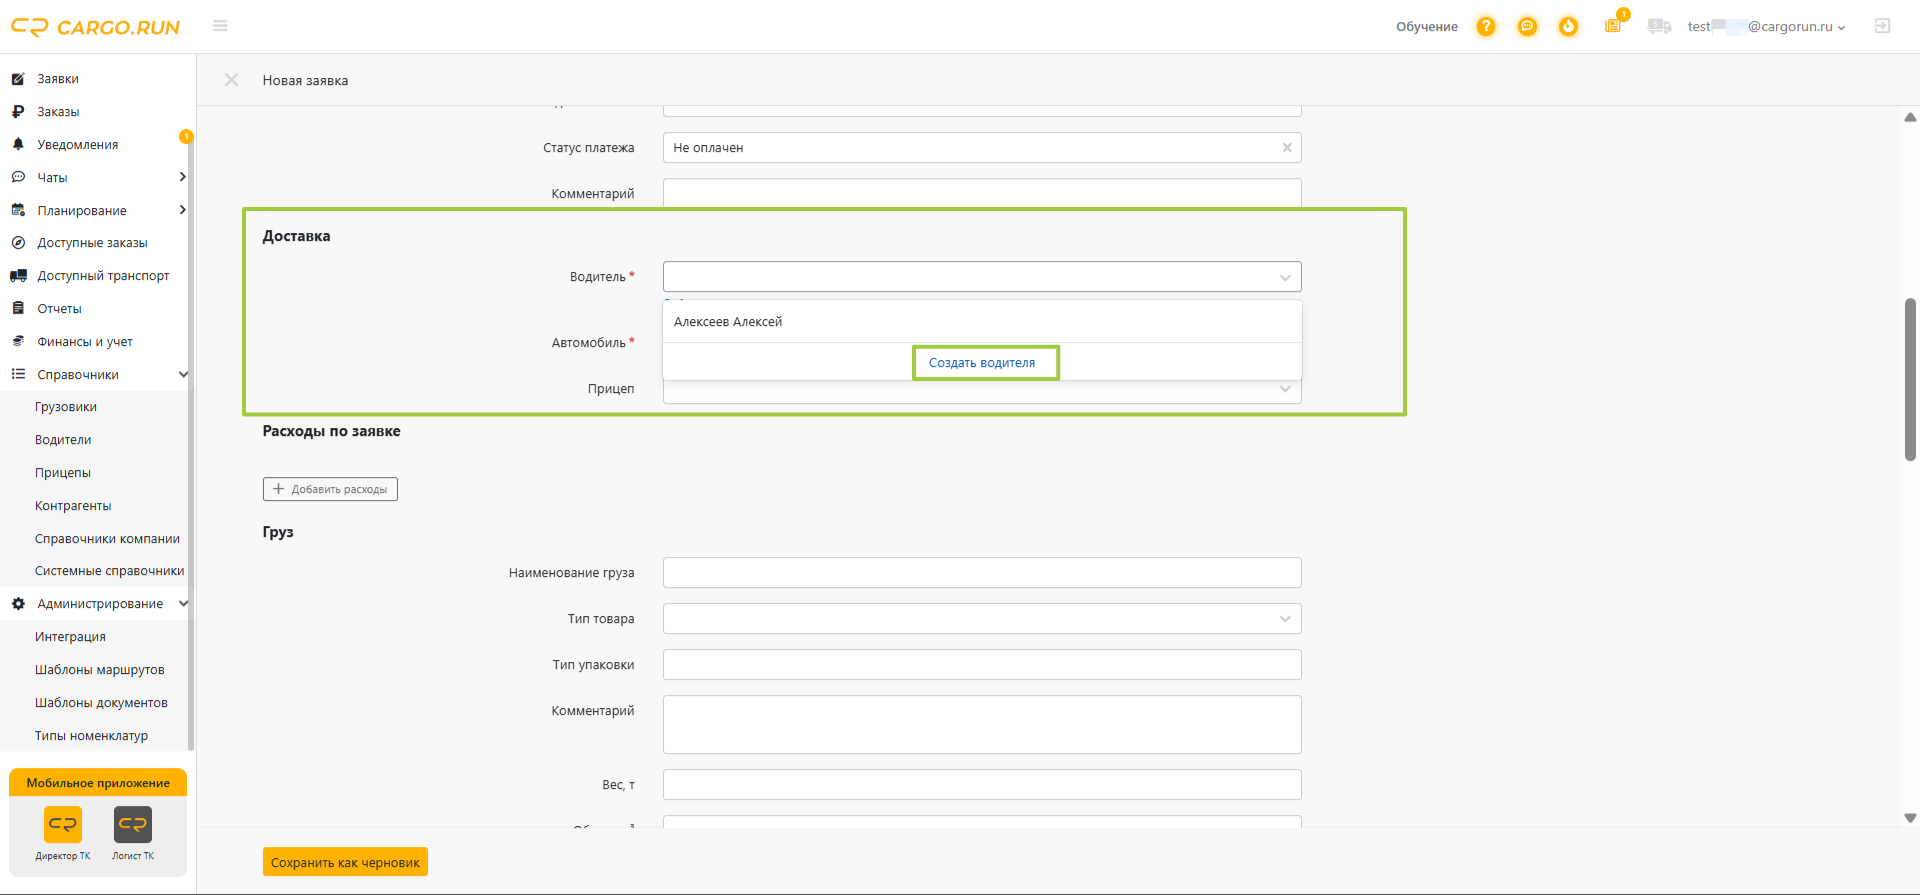Open the help question mark icon
Screen dimensions: 1920x895
click(x=1486, y=27)
